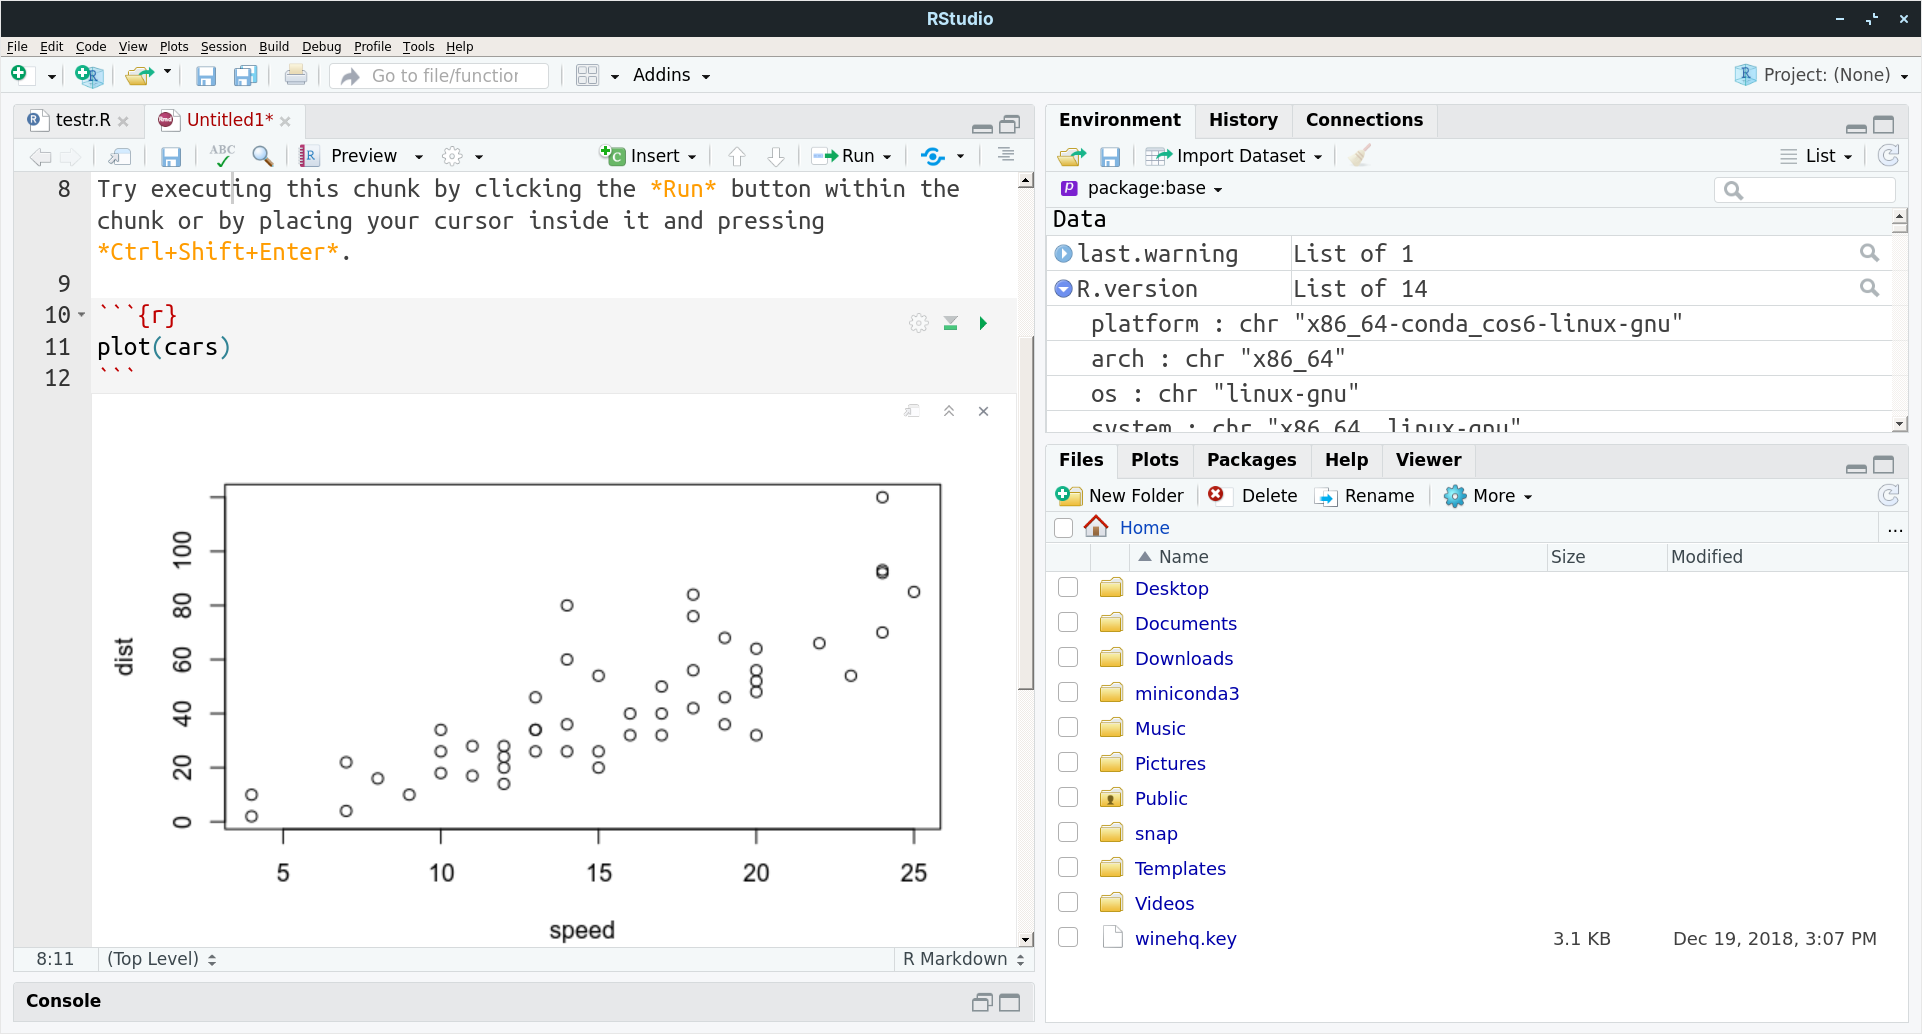Clear the chunk plot output
The height and width of the screenshot is (1034, 1922).
pos(984,411)
